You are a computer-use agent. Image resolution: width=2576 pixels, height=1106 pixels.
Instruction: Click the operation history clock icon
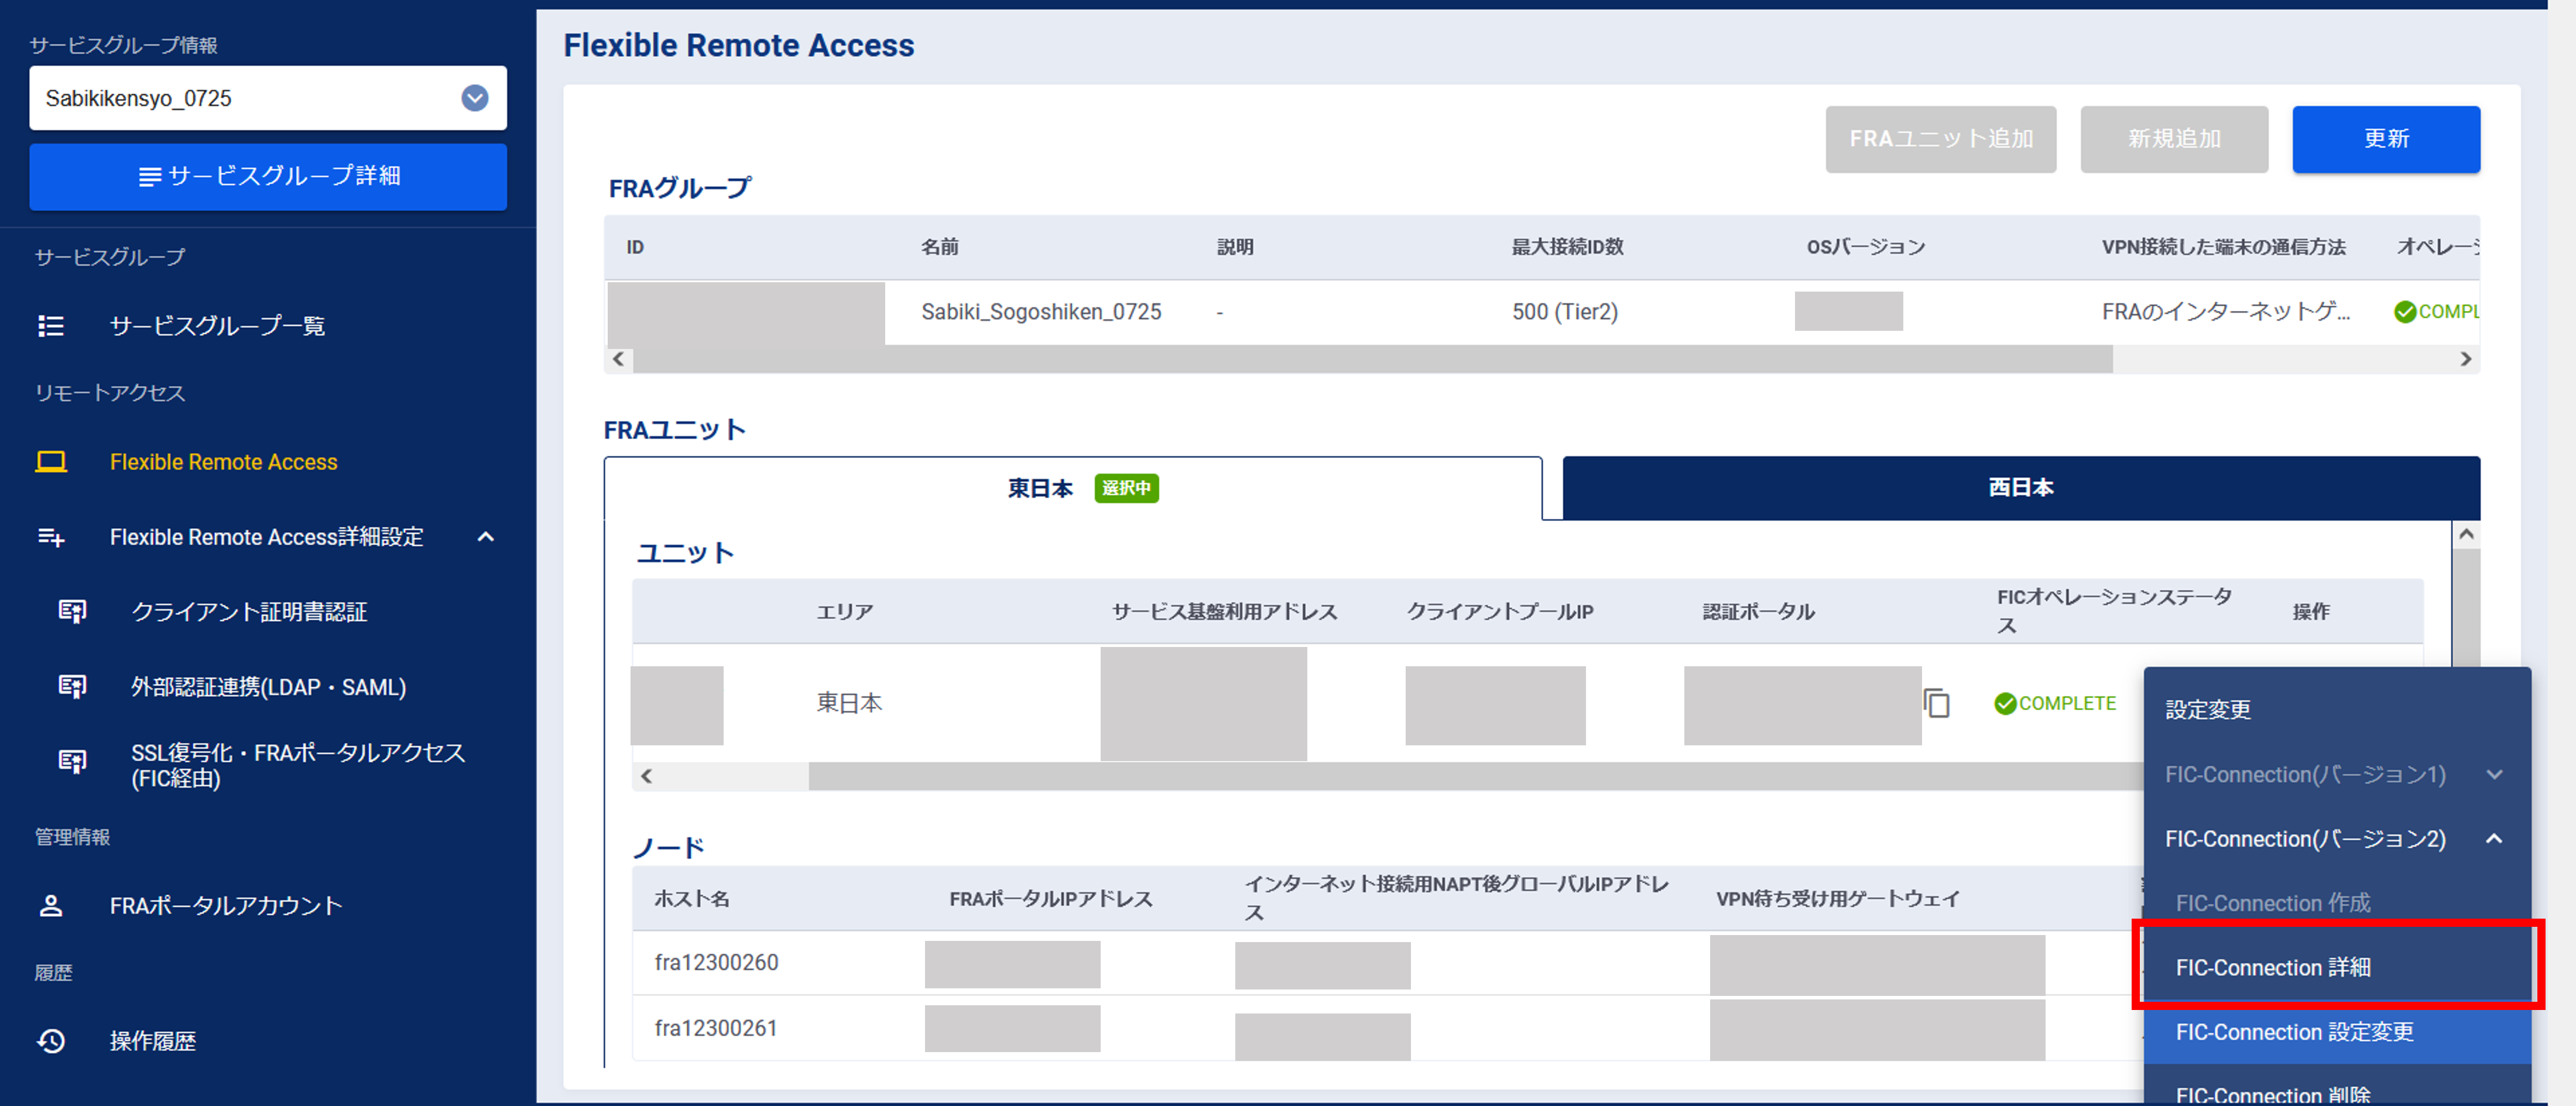(50, 1041)
